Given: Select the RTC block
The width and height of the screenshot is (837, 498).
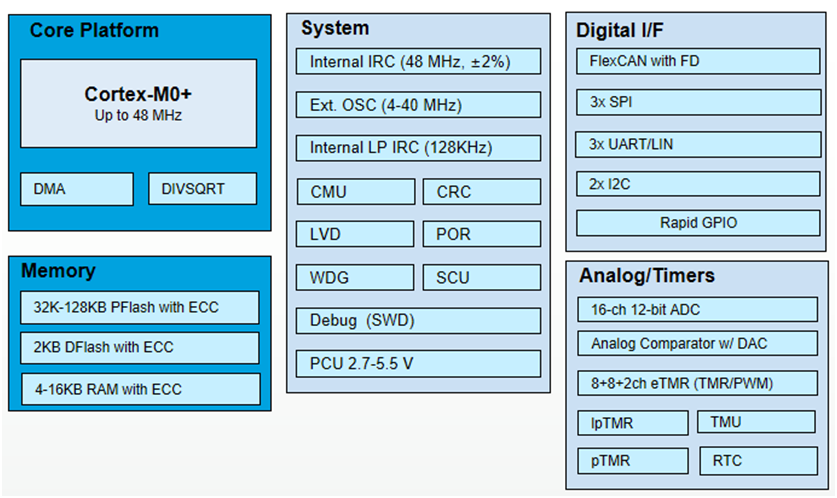Looking at the screenshot, I should click(x=756, y=461).
